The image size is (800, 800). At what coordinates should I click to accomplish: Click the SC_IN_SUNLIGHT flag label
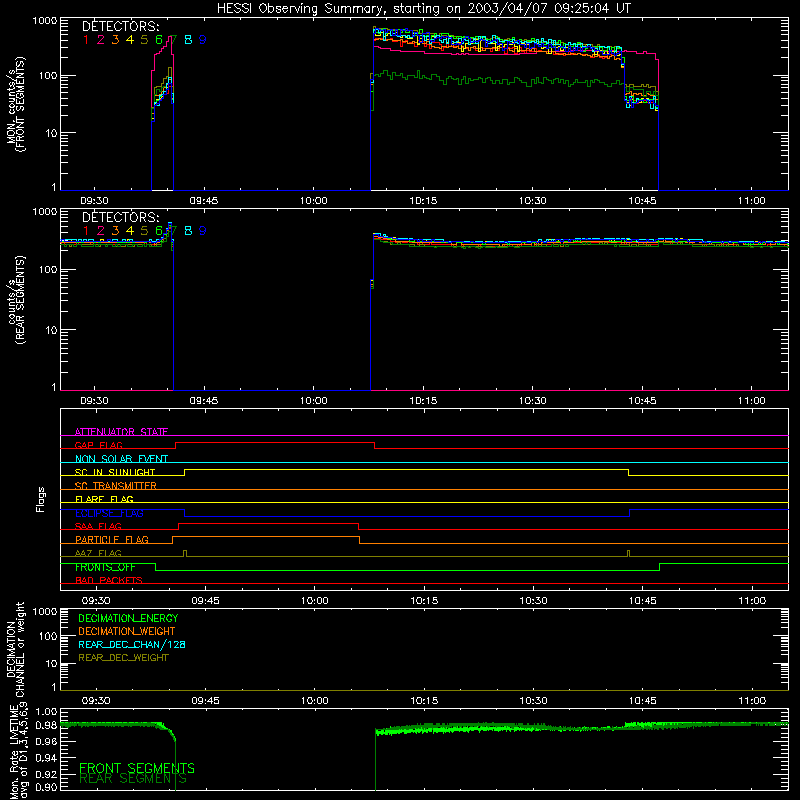[x=115, y=472]
